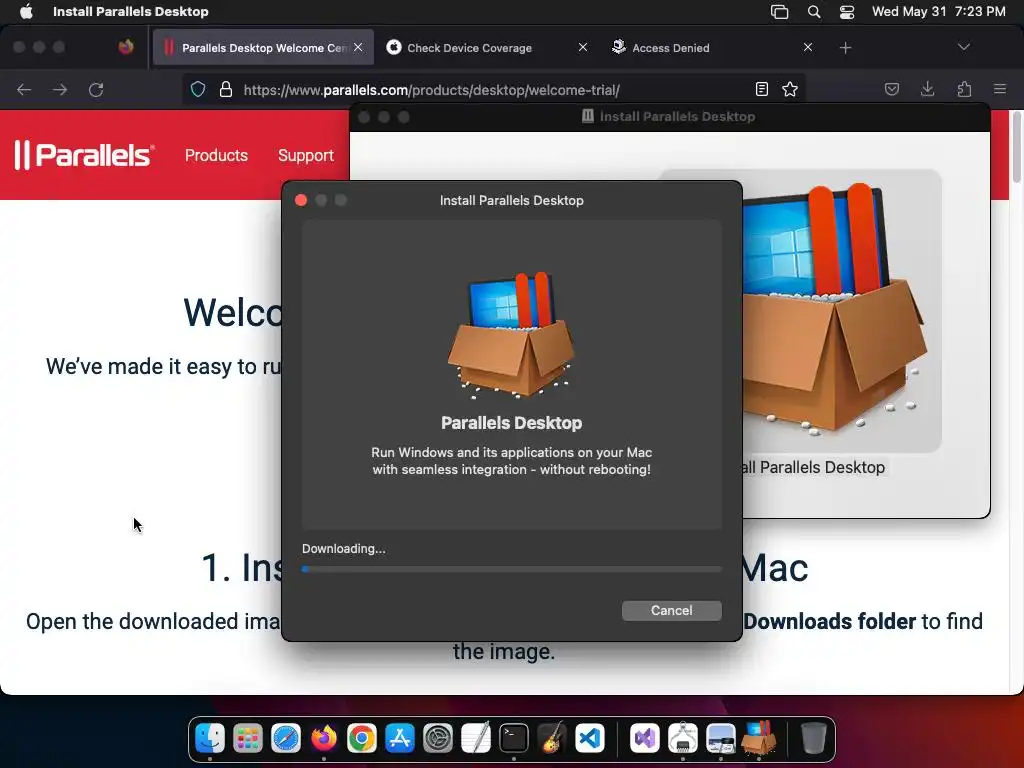This screenshot has width=1024, height=768.
Task: Open App Store from the Dock
Action: (400, 739)
